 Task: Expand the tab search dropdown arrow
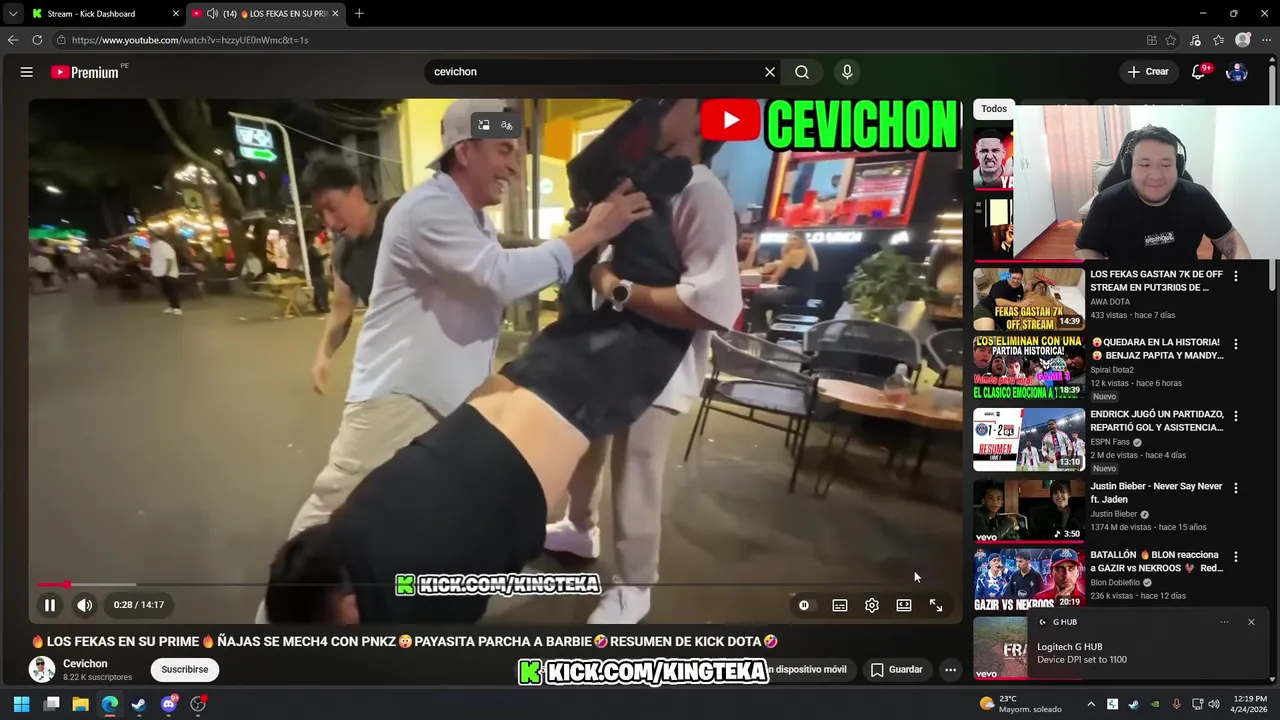coord(13,14)
